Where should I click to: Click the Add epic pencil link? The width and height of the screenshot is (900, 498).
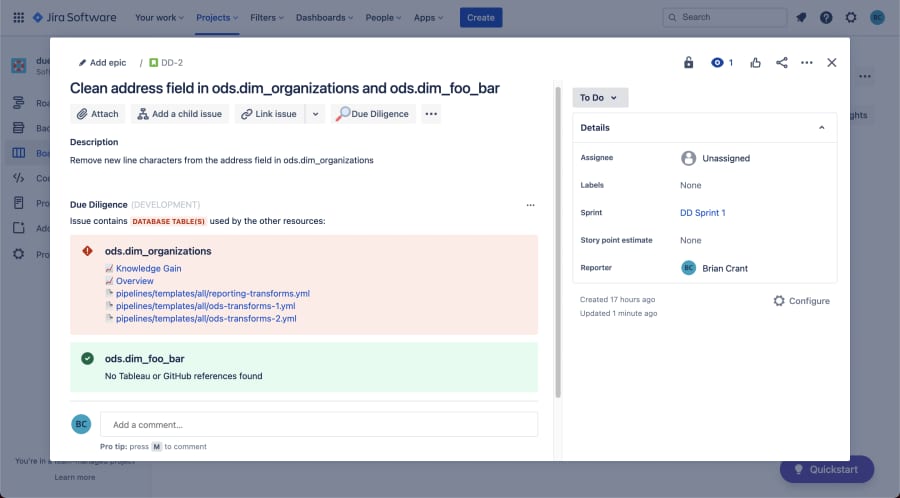pos(102,63)
